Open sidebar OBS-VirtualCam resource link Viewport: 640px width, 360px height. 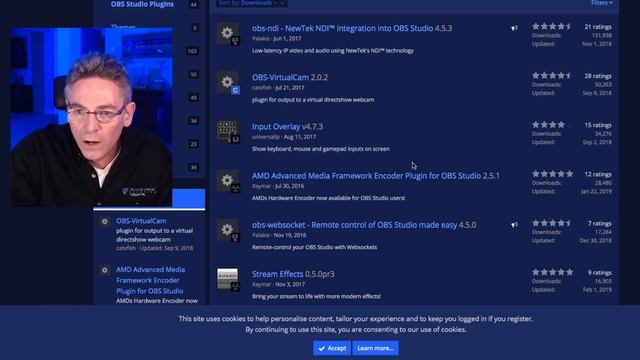pyautogui.click(x=141, y=221)
